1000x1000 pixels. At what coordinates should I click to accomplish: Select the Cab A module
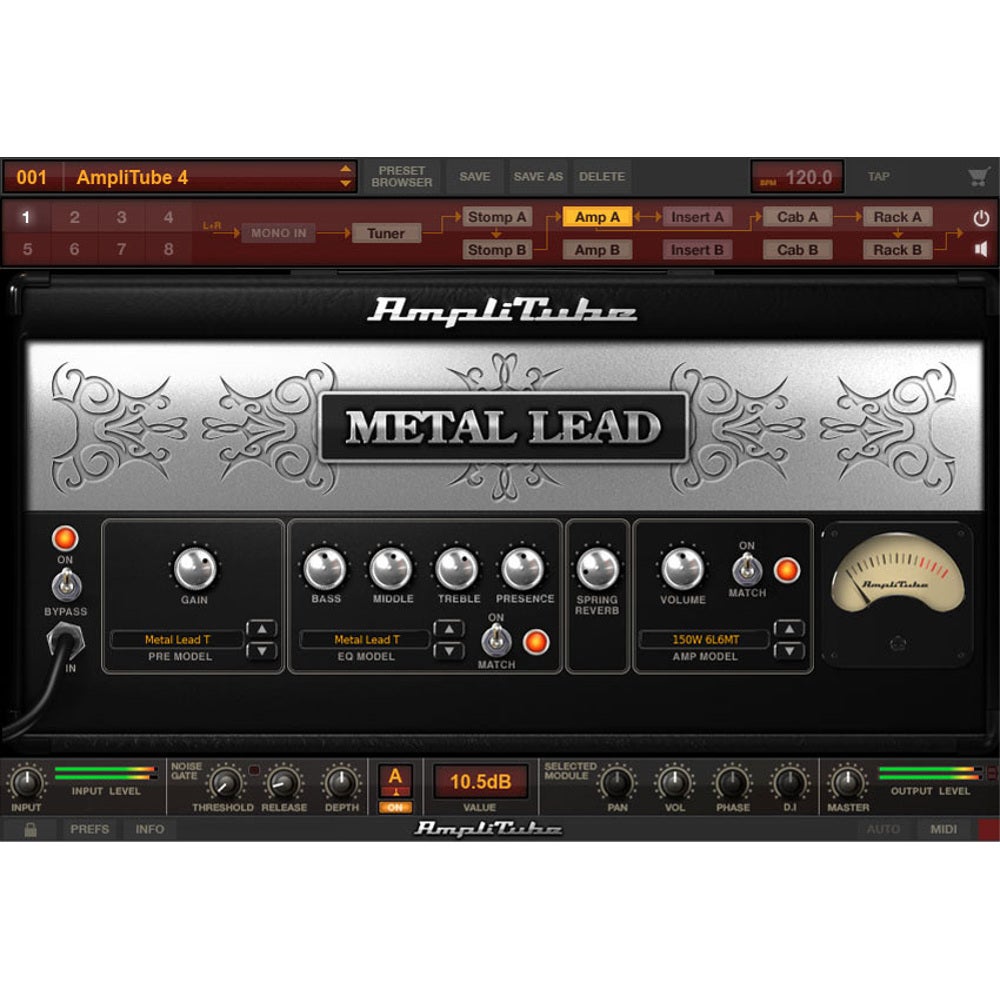click(x=797, y=217)
